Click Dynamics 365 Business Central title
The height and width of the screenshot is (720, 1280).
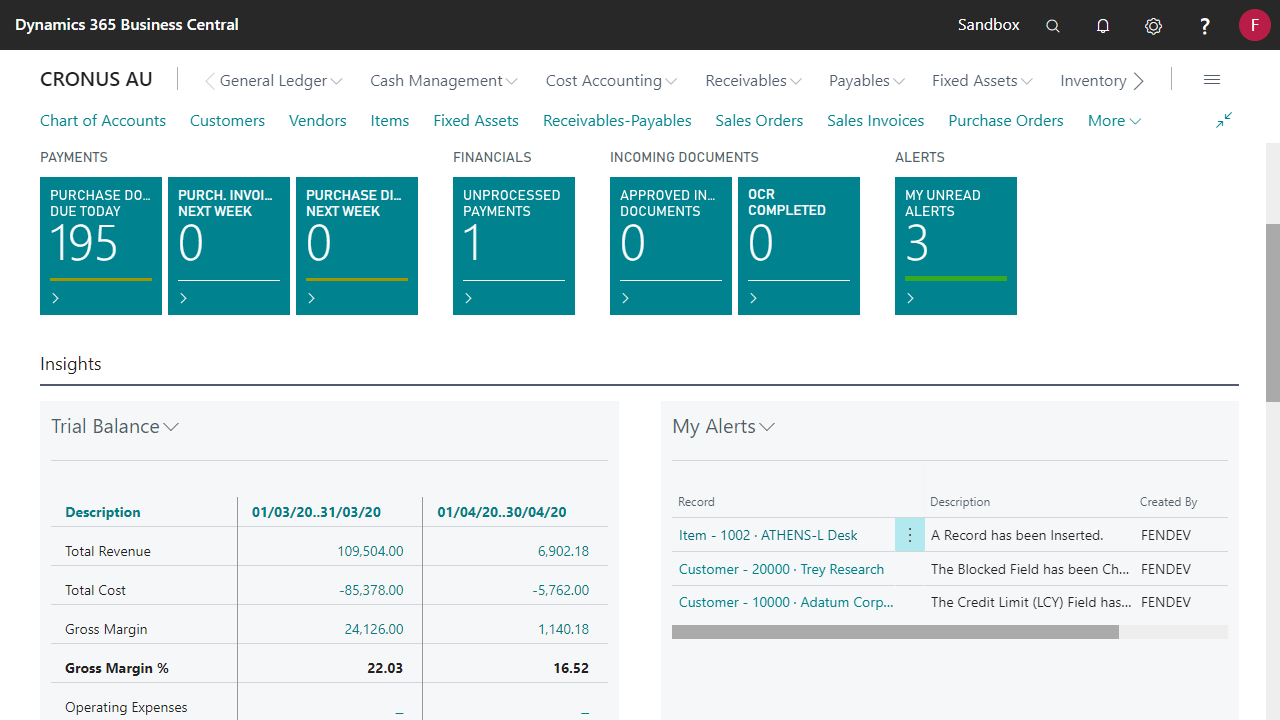127,25
